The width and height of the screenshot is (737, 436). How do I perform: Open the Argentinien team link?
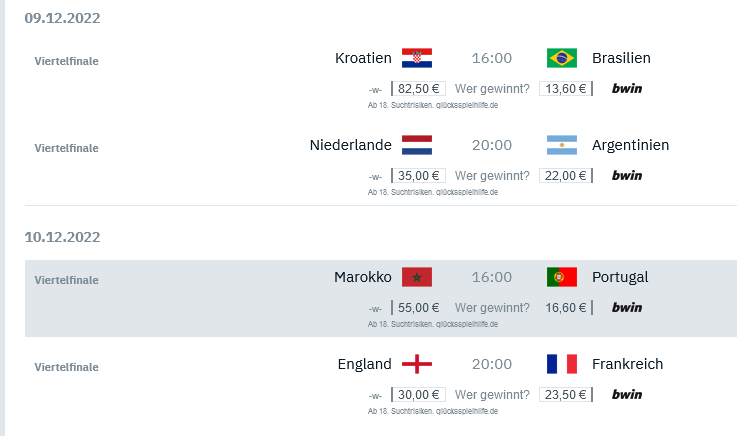click(630, 145)
